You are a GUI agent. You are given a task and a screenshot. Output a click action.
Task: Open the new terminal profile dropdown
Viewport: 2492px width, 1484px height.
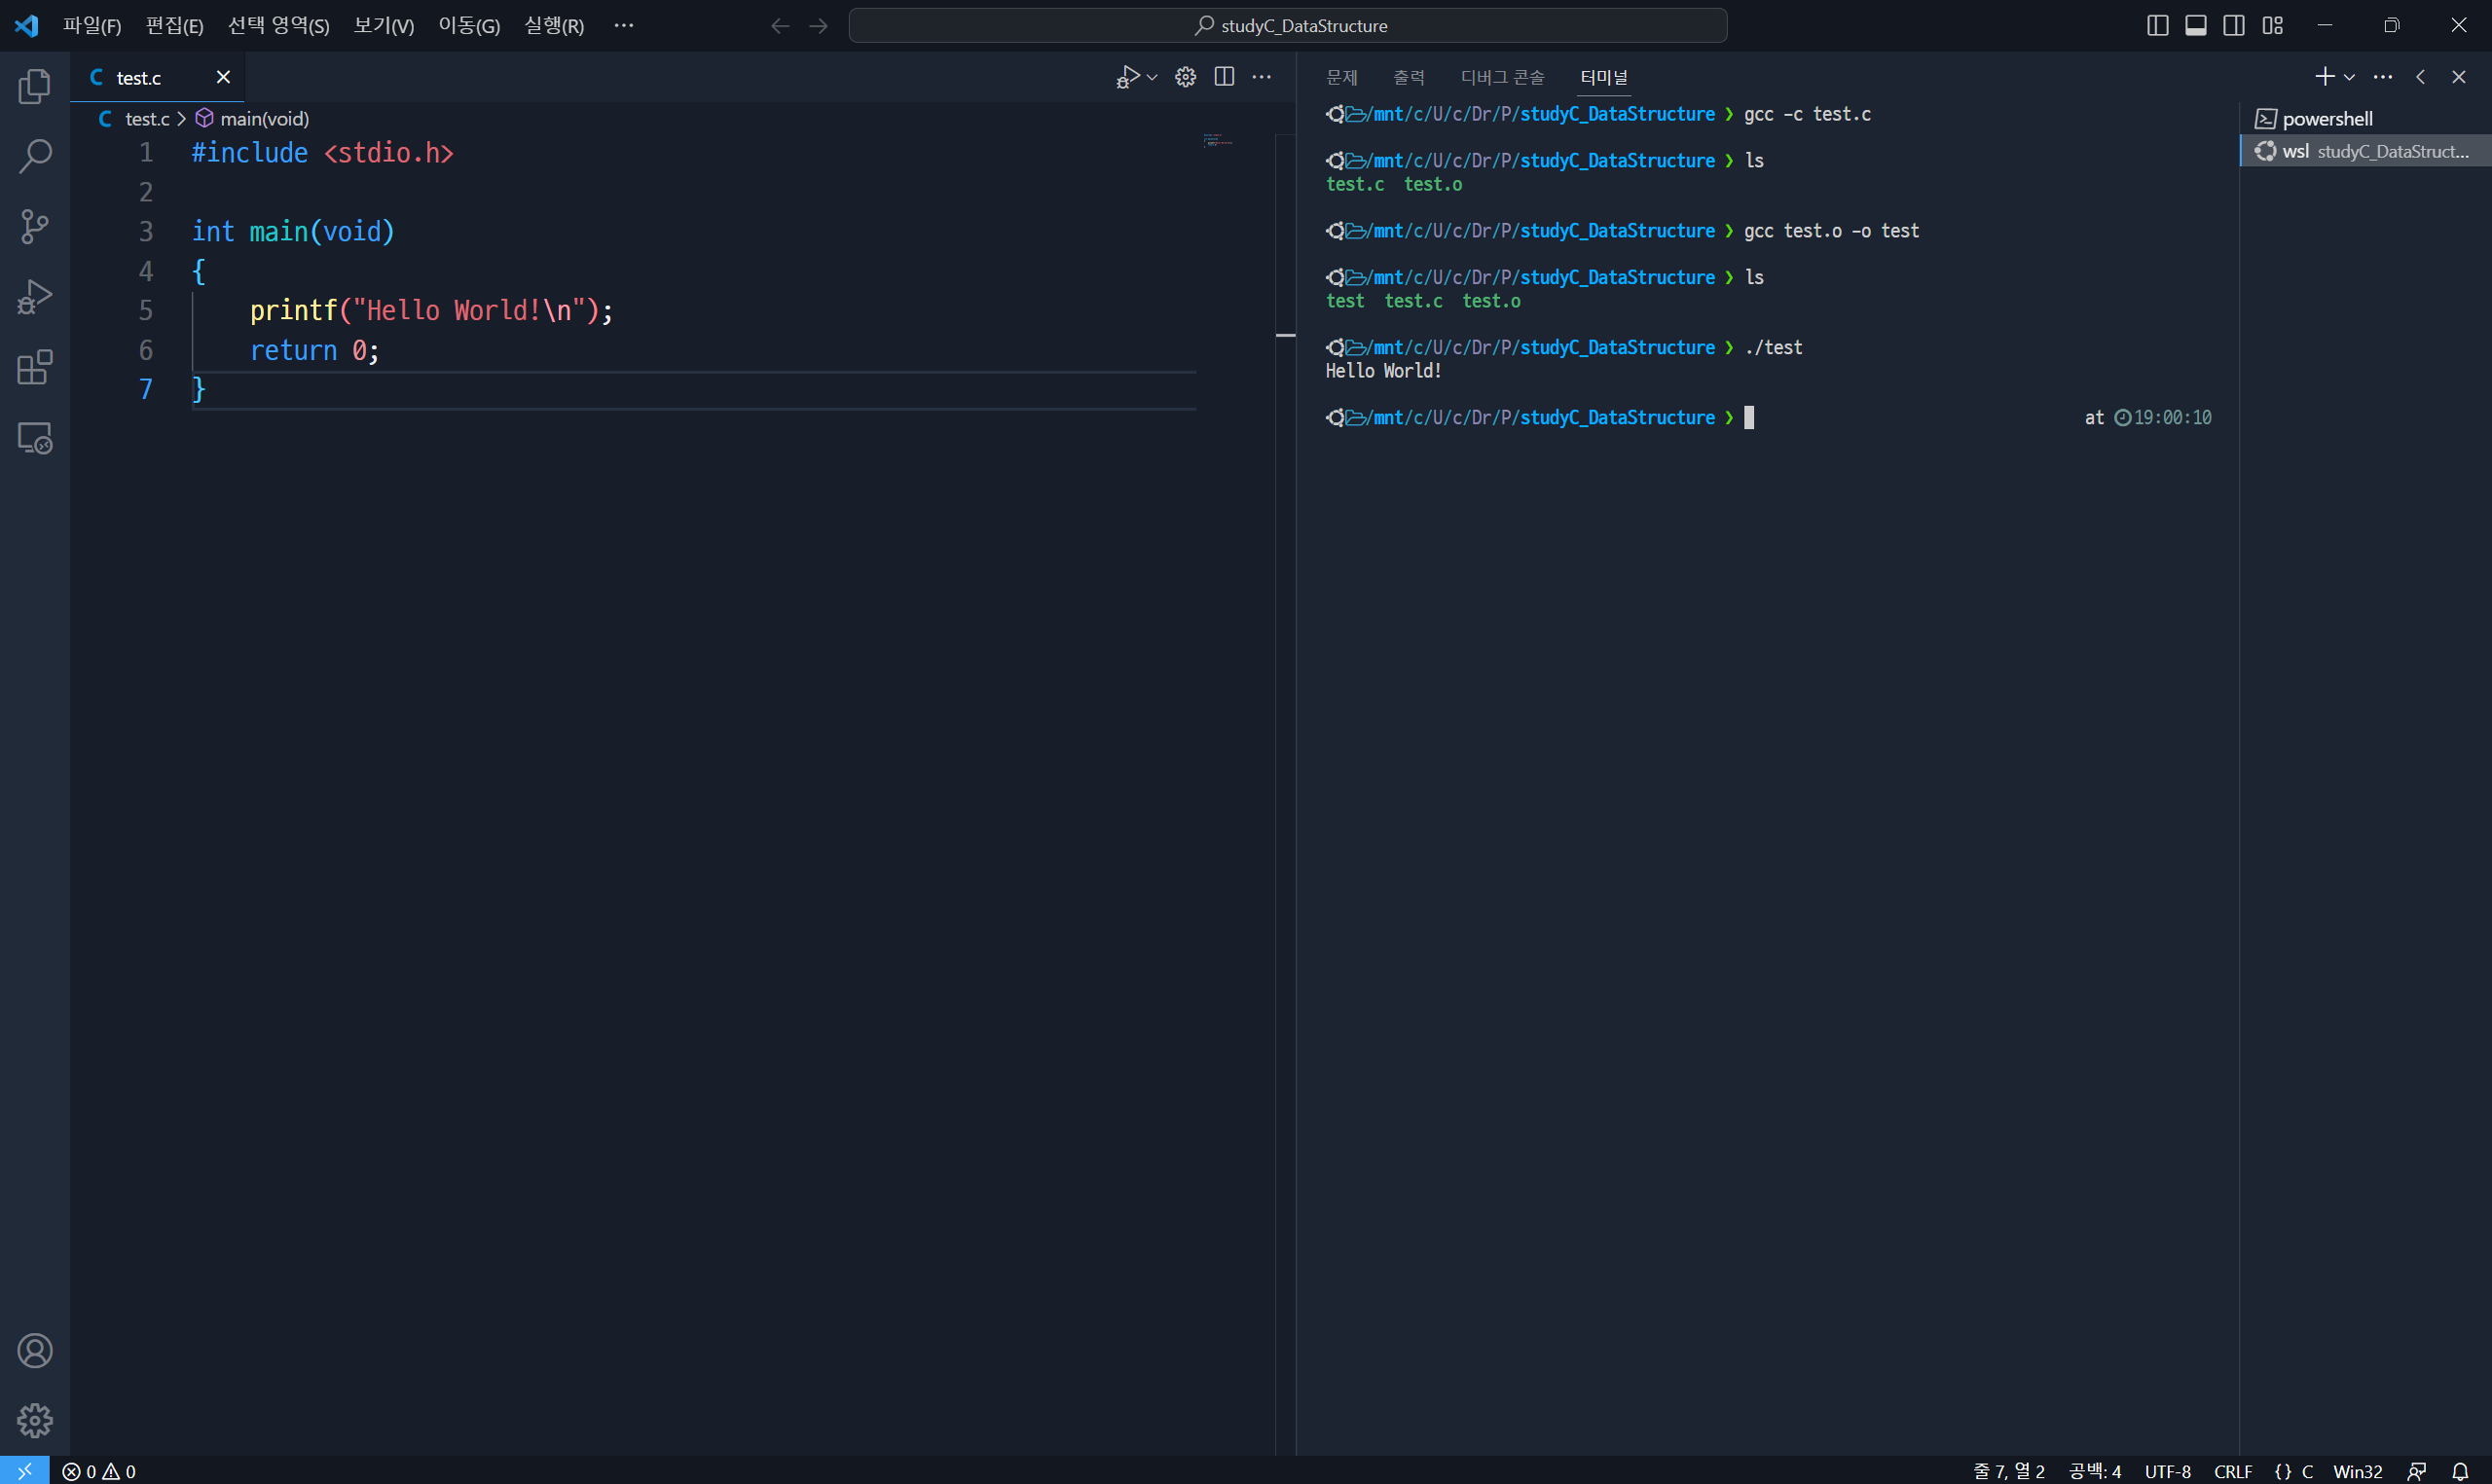coord(2349,77)
